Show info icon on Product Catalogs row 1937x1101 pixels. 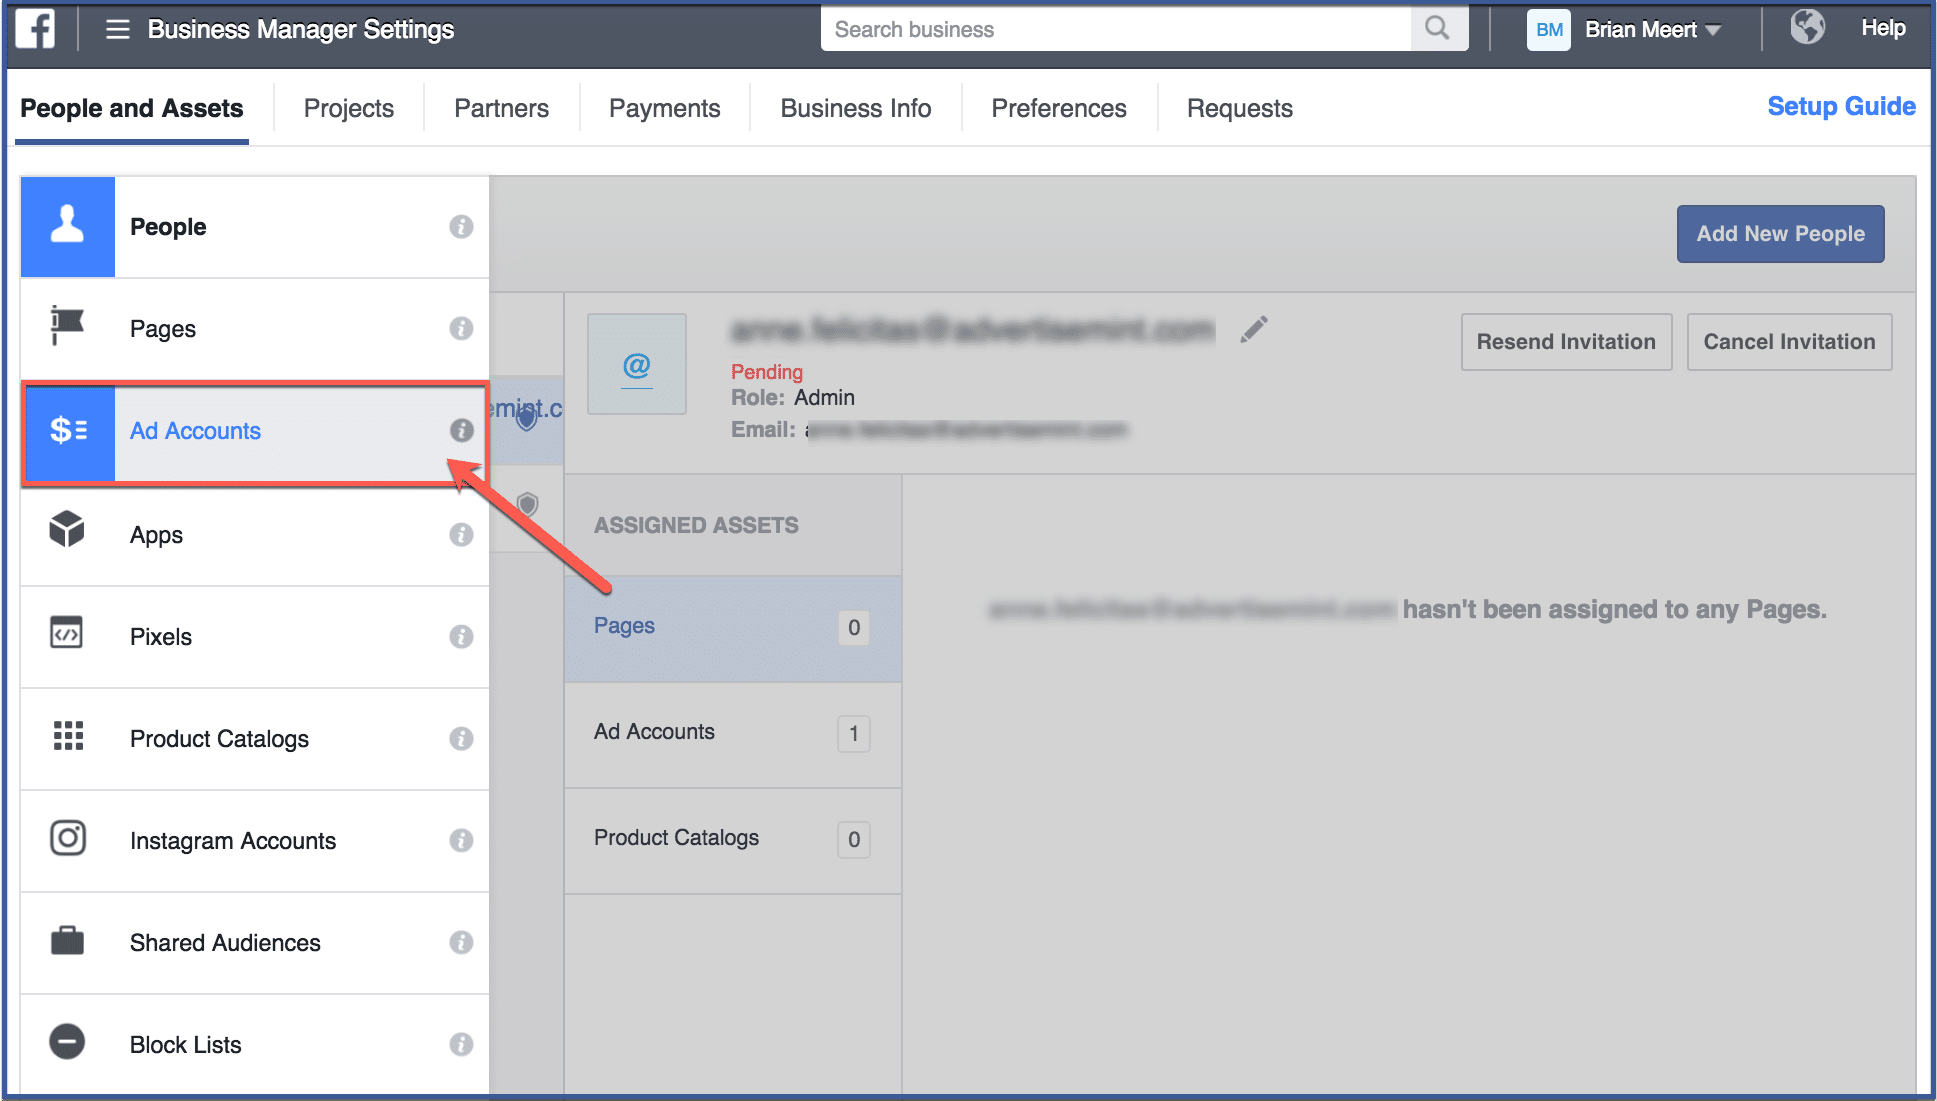pyautogui.click(x=461, y=739)
